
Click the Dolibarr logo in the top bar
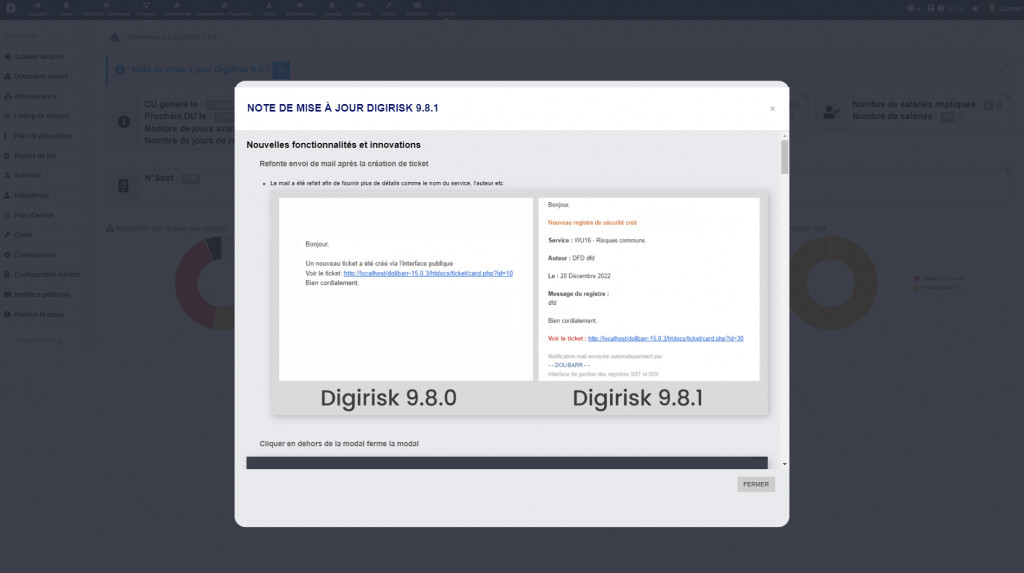(10, 8)
